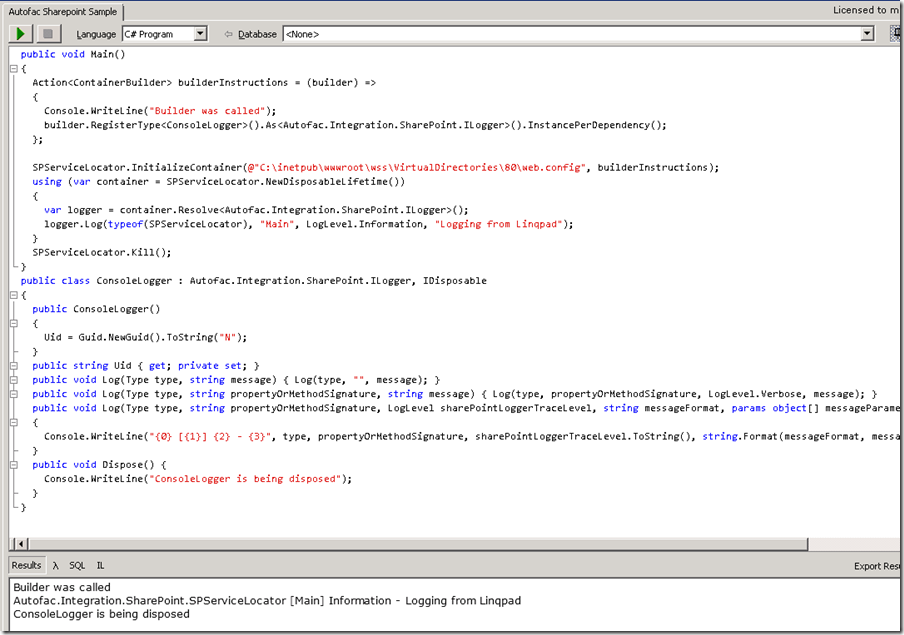The width and height of the screenshot is (904, 635).
Task: Switch to the IL tab
Action: point(100,566)
